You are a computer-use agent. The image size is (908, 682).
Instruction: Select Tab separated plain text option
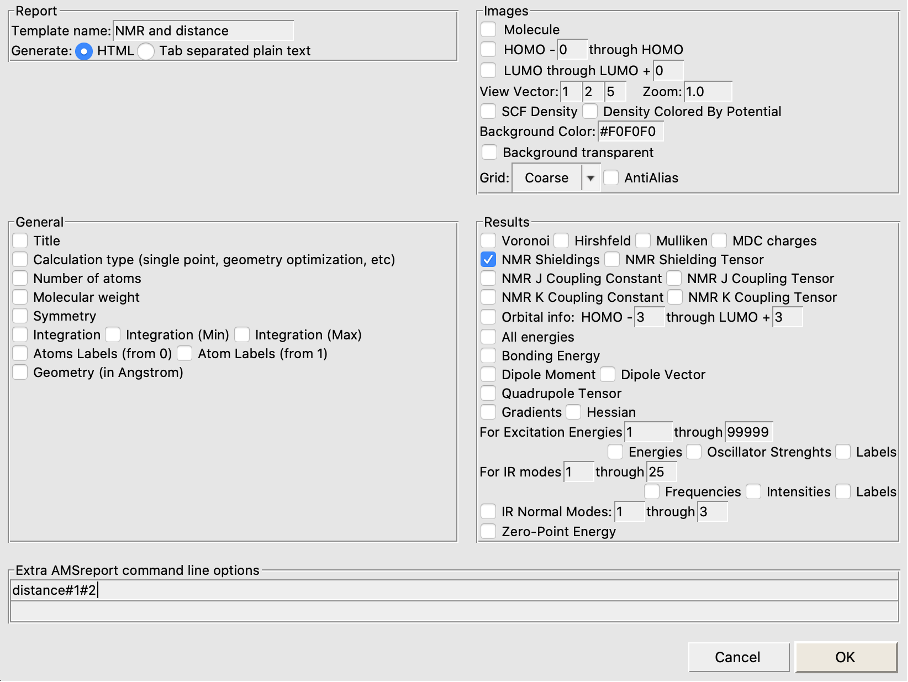pos(146,51)
